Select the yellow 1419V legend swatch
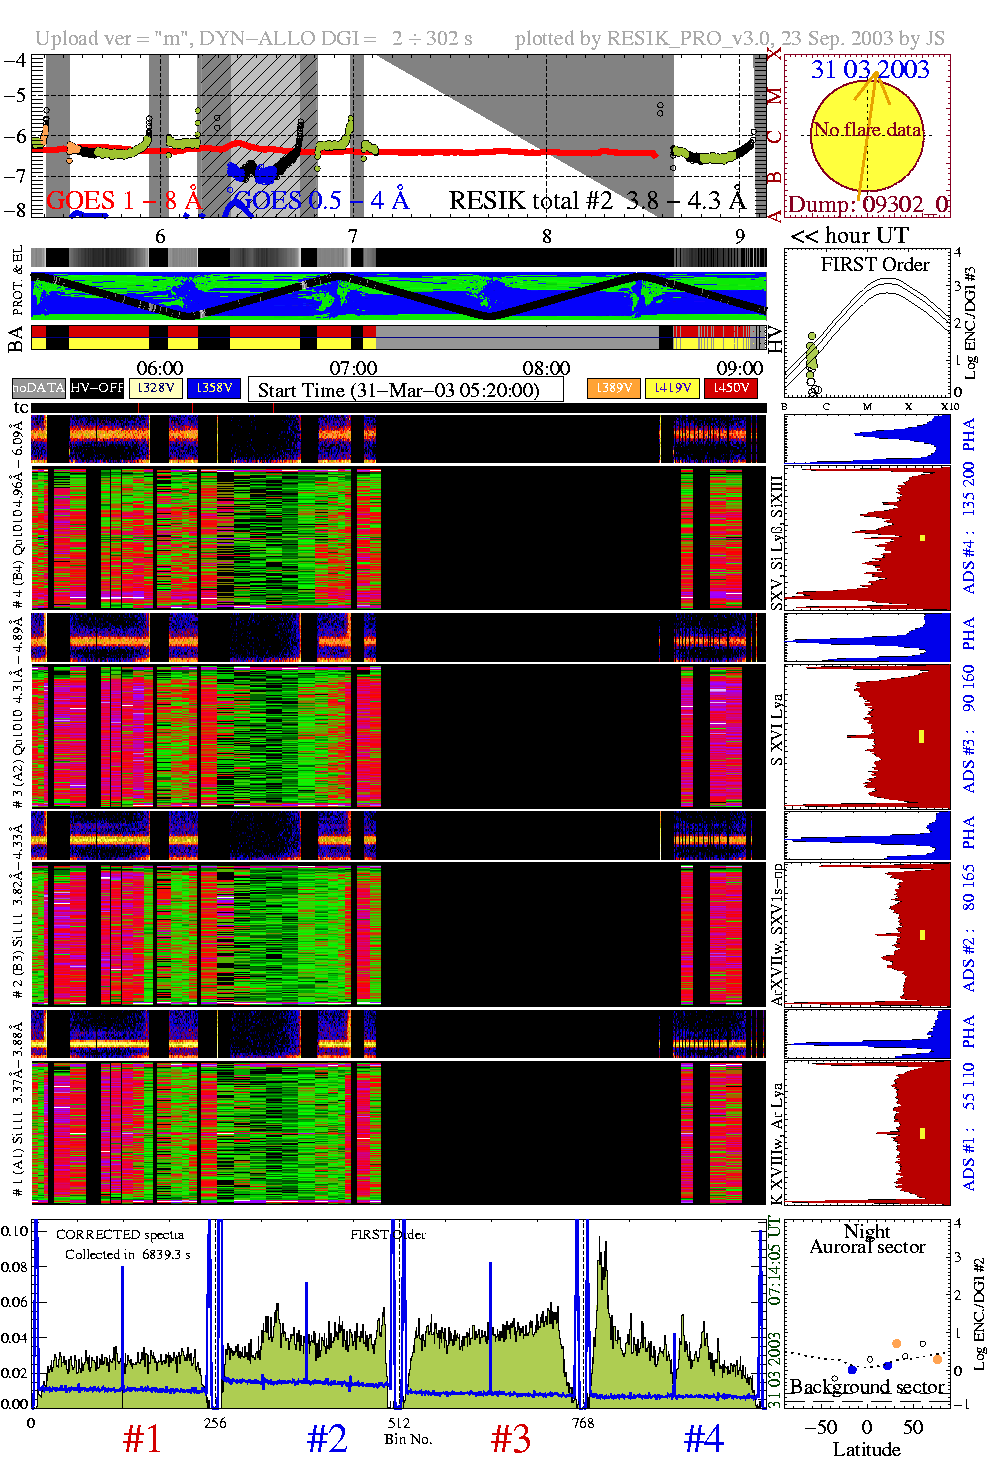The image size is (1004, 1477). 672,388
